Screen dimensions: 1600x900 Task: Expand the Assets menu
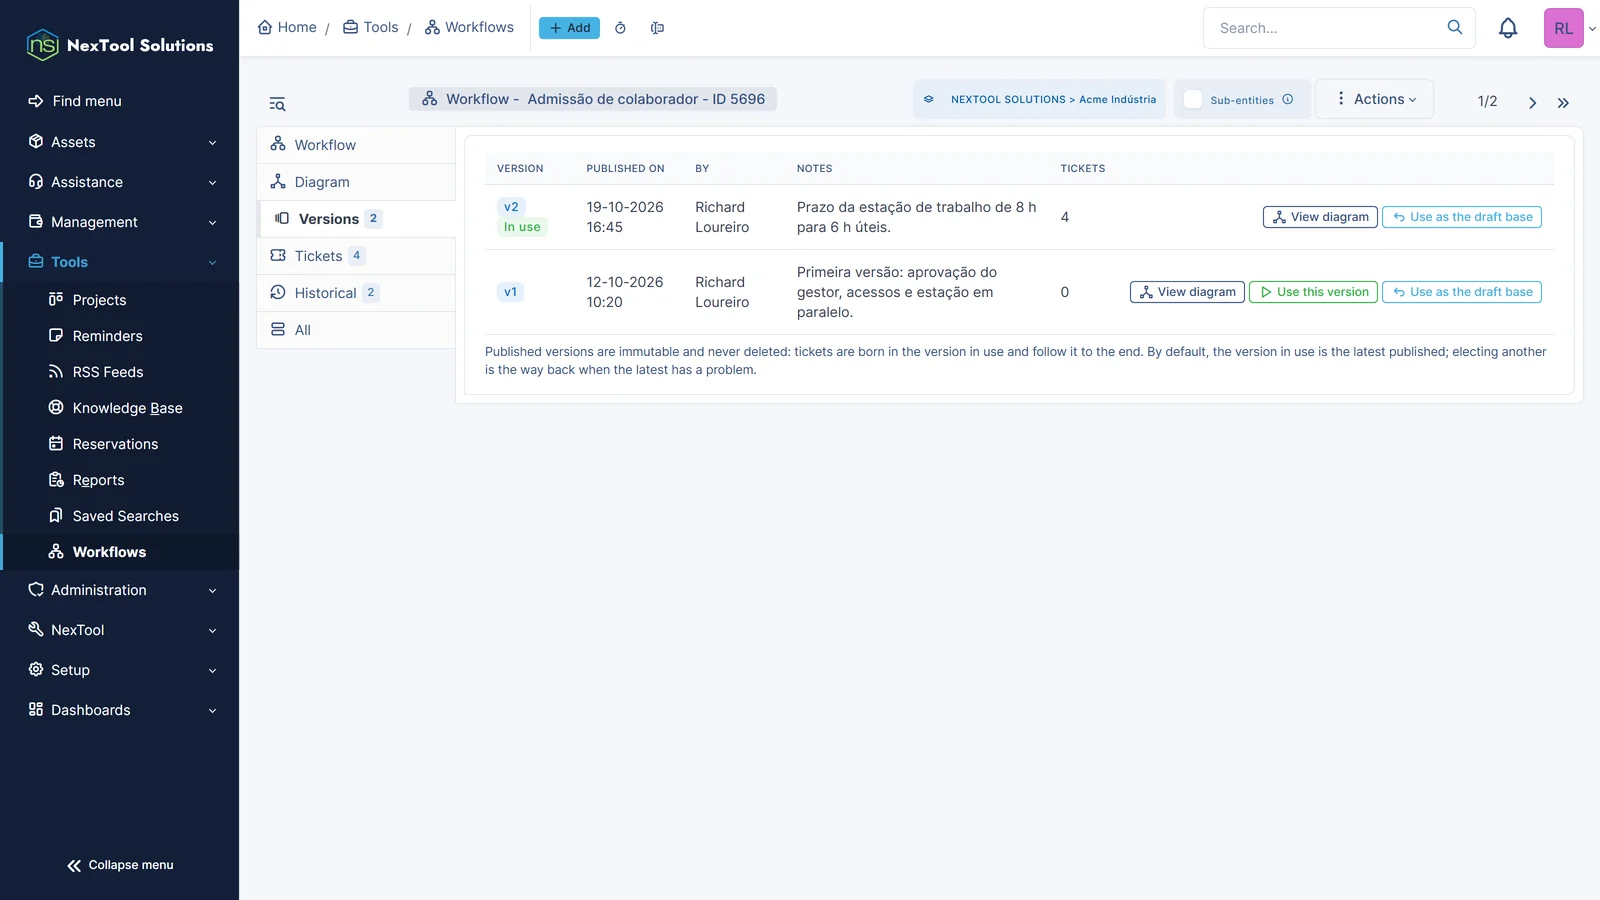pyautogui.click(x=120, y=142)
